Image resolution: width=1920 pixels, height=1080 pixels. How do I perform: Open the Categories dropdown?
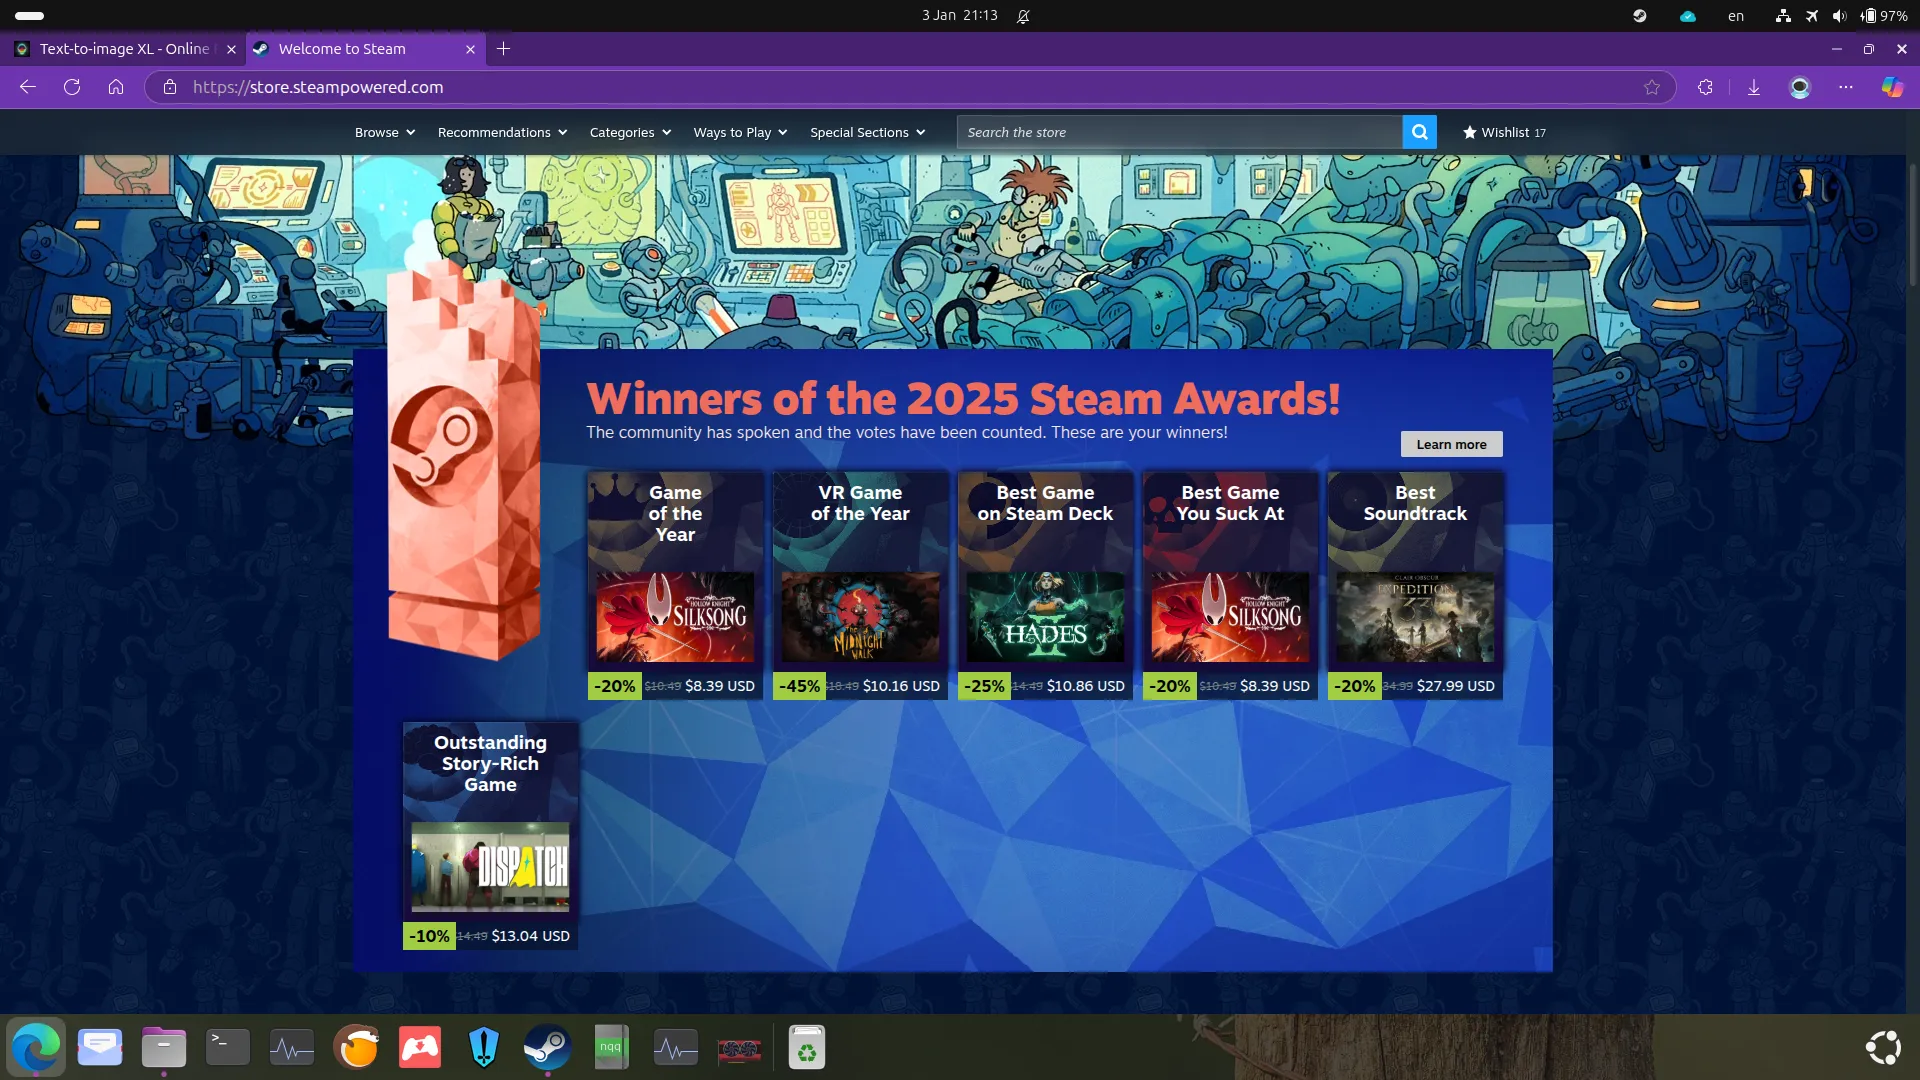click(630, 132)
